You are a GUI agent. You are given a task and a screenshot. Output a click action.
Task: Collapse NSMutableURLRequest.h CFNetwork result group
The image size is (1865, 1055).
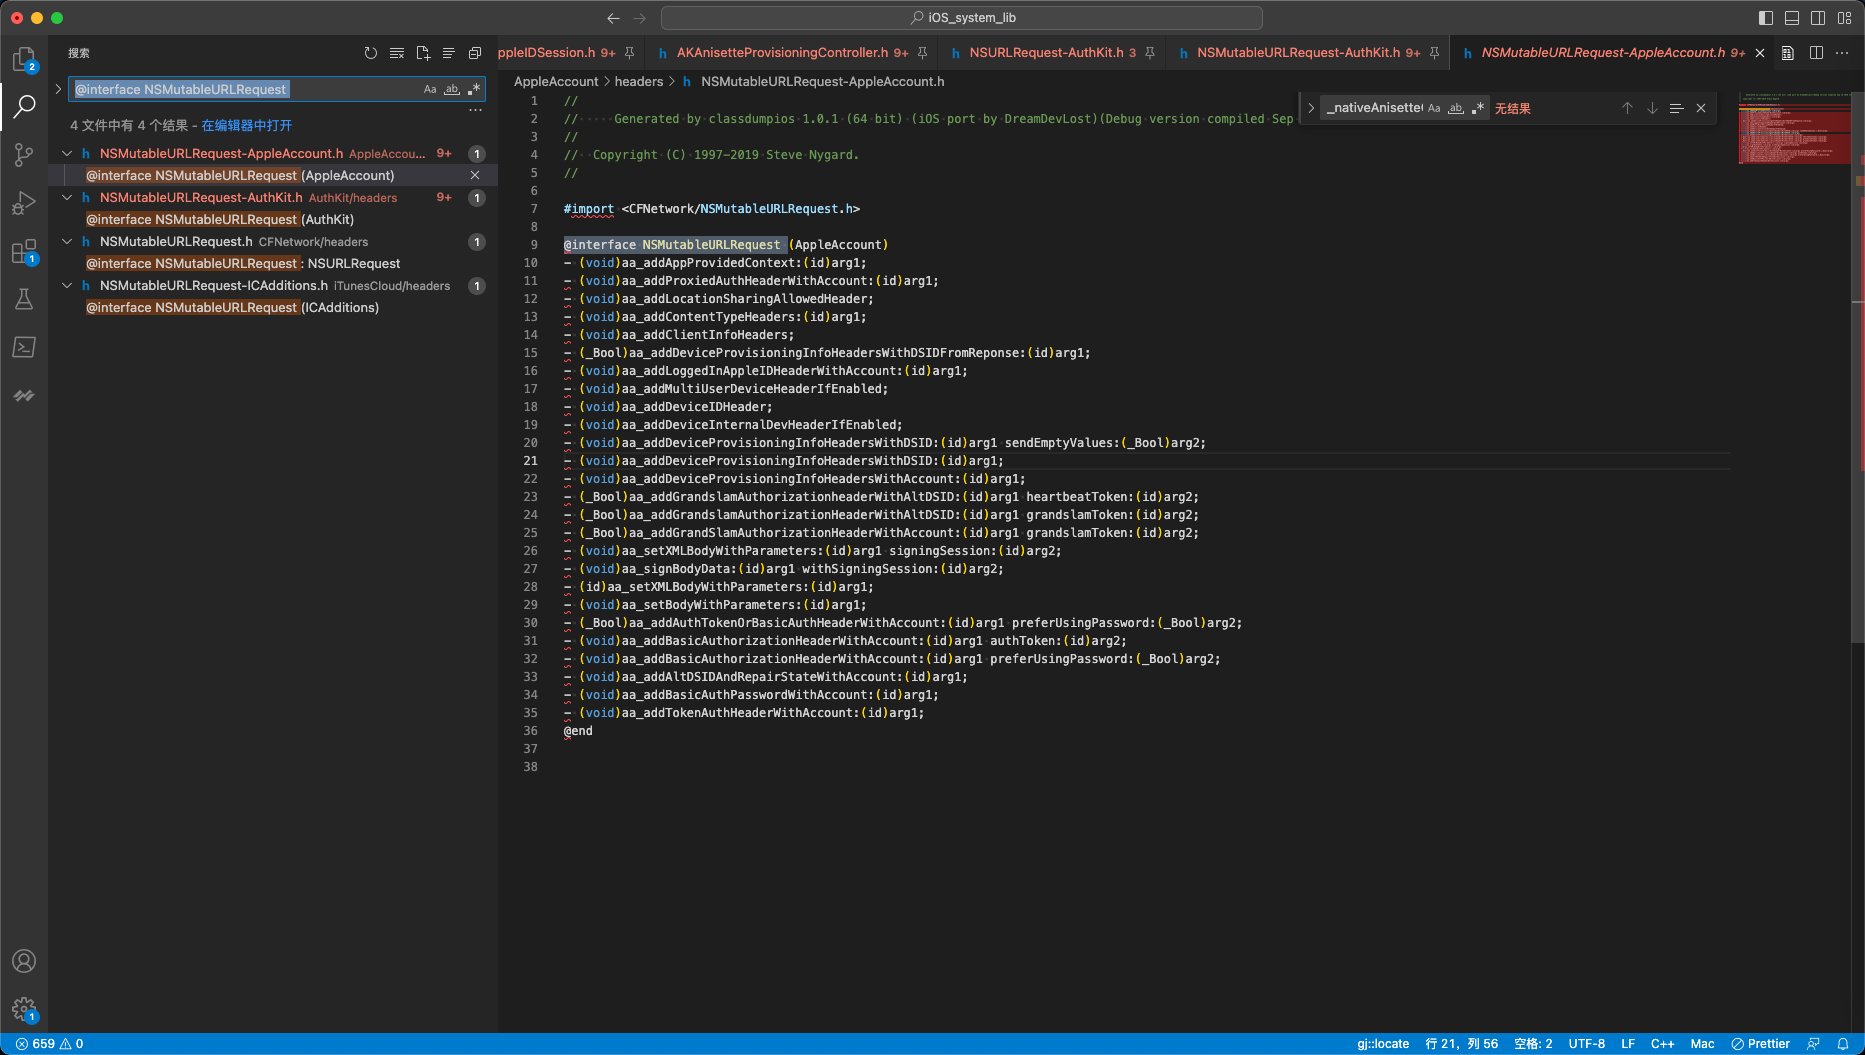pos(67,241)
